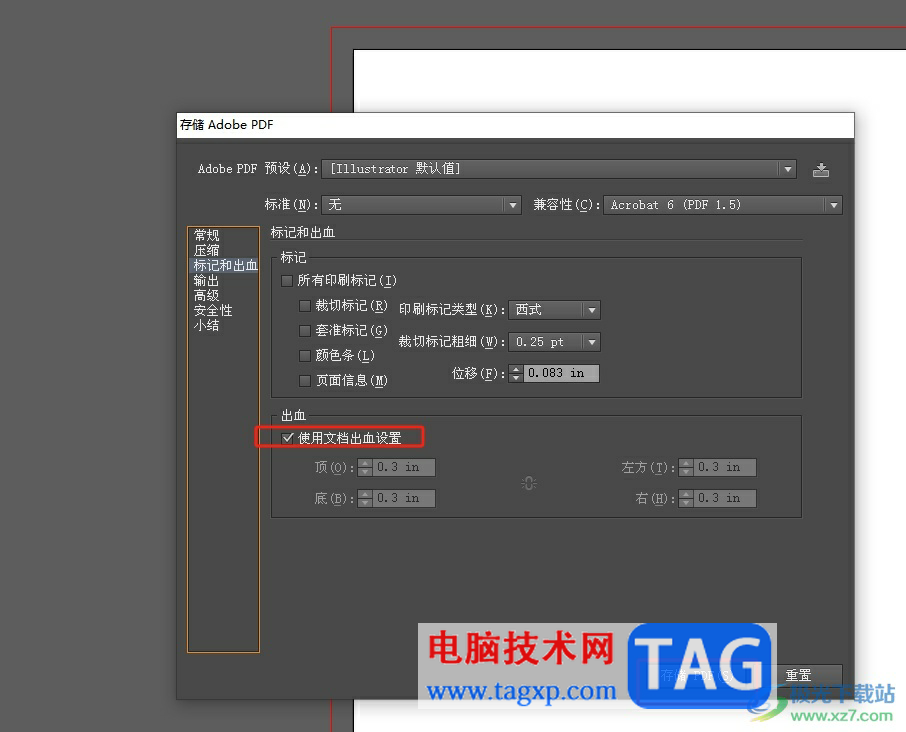
Task: Enable the 颜色条 checkbox
Action: (305, 355)
